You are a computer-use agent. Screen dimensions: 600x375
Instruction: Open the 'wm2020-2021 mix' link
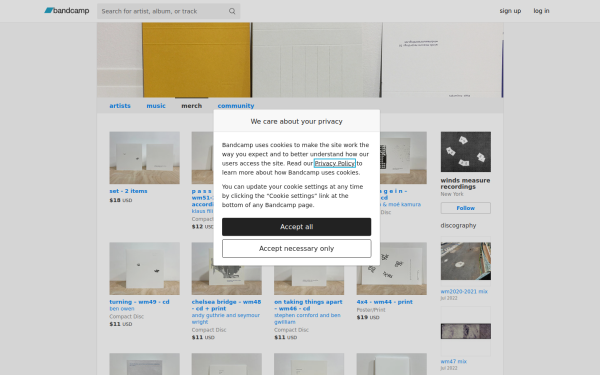tap(464, 292)
